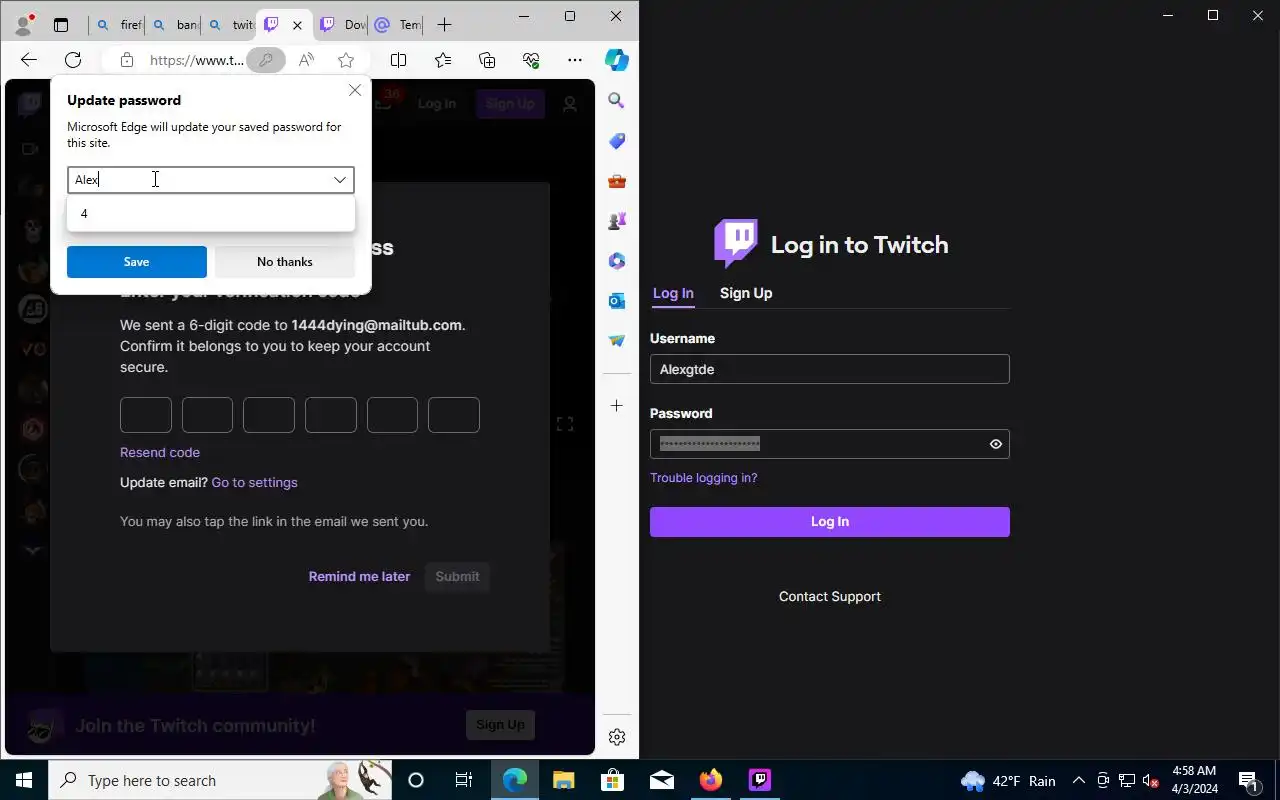
Task: Open Edge Favorites list
Action: pos(443,60)
